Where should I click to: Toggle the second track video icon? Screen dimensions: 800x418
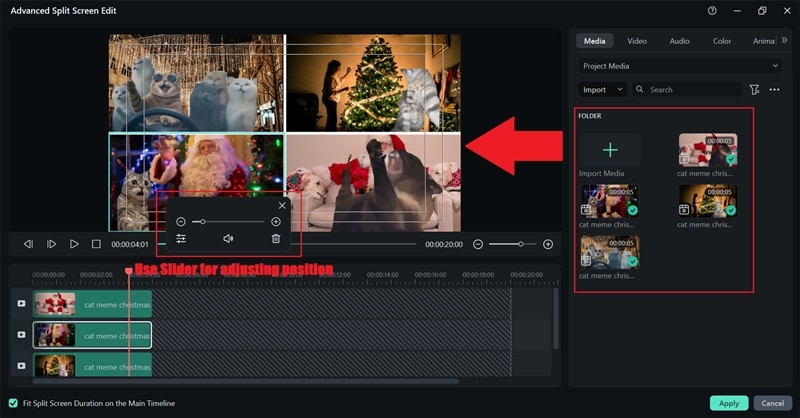(21, 335)
